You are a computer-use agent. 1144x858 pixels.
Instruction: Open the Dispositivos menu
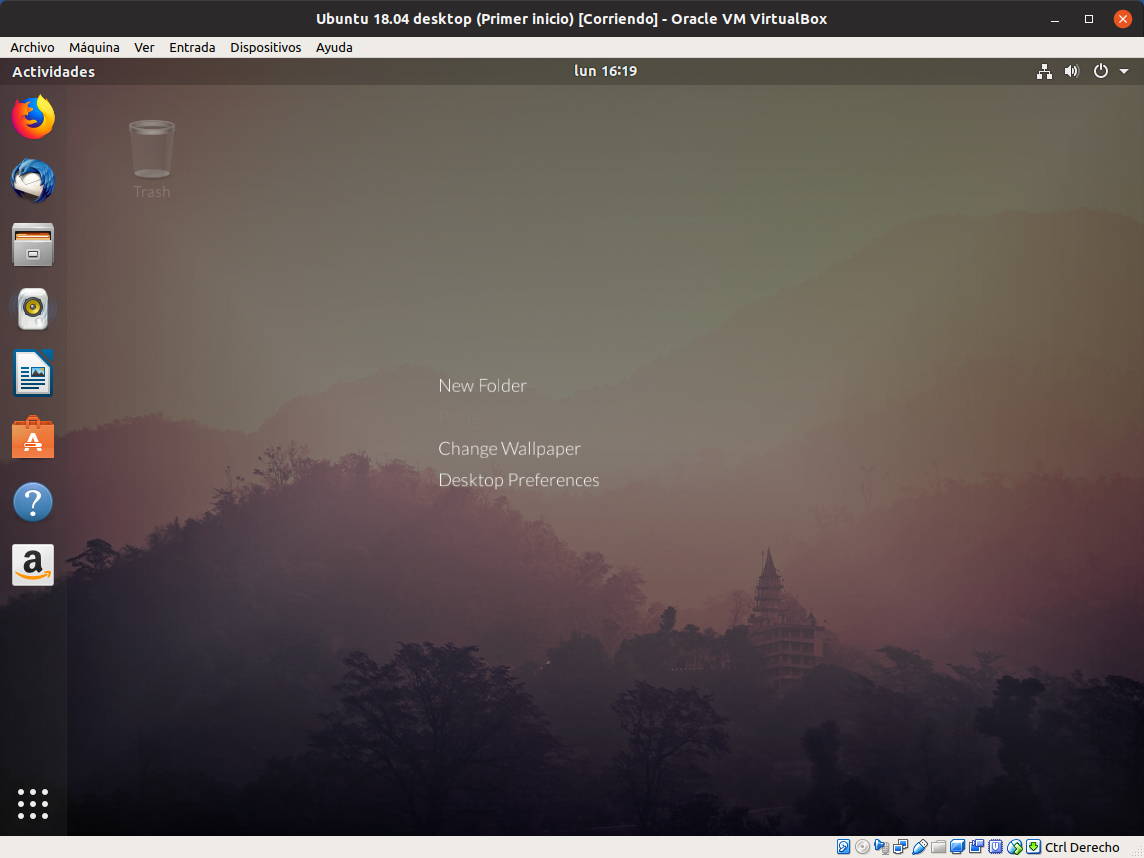(265, 47)
